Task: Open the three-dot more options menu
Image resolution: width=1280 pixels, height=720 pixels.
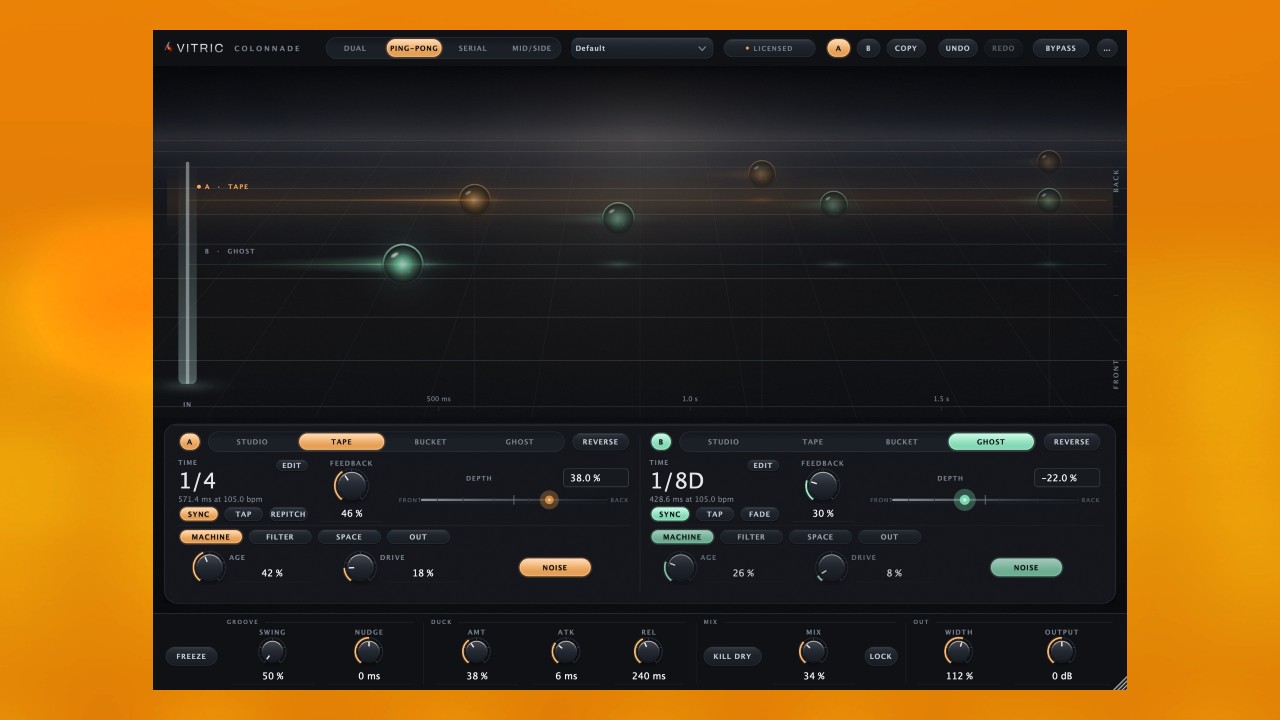Action: (x=1106, y=48)
